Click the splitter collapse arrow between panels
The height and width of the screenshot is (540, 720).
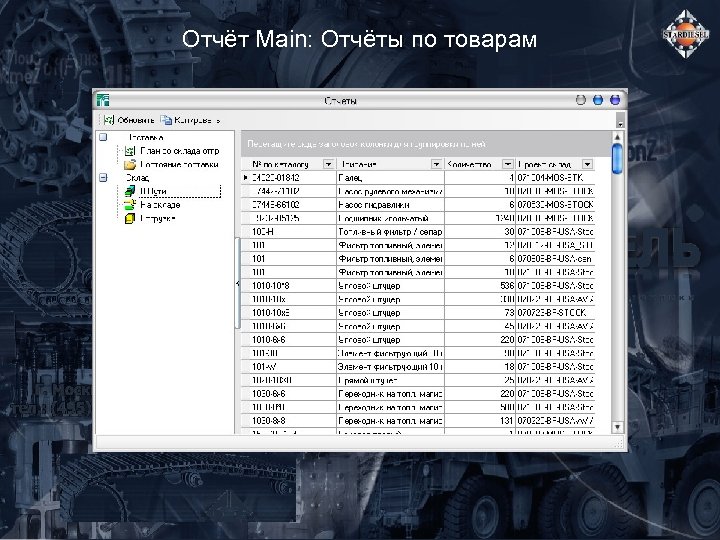click(237, 283)
